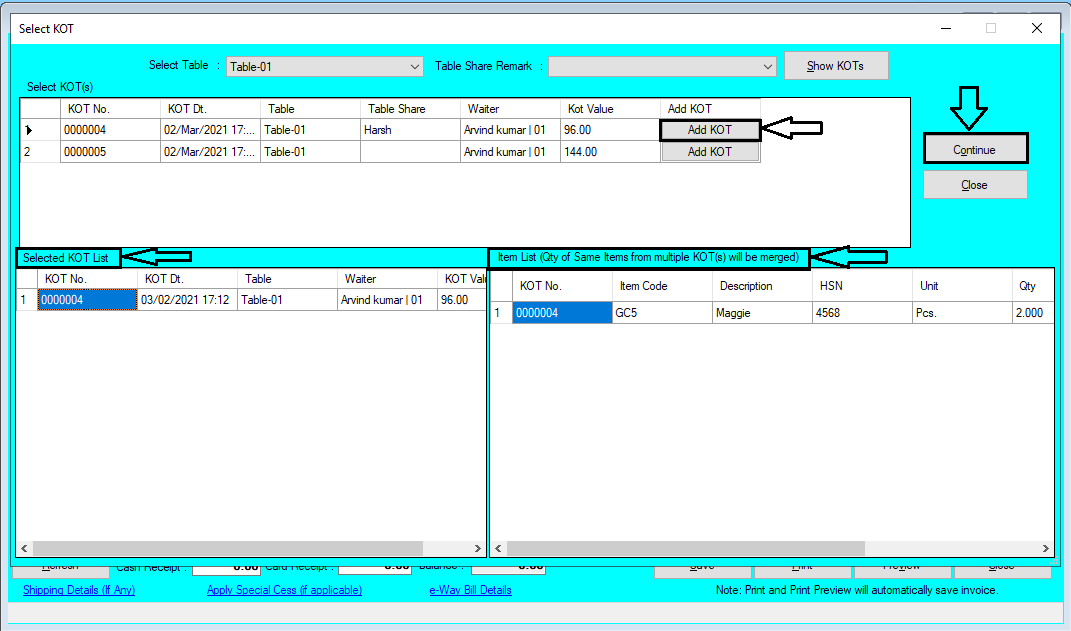The width and height of the screenshot is (1071, 631).
Task: Click the Preview button
Action: tap(901, 566)
